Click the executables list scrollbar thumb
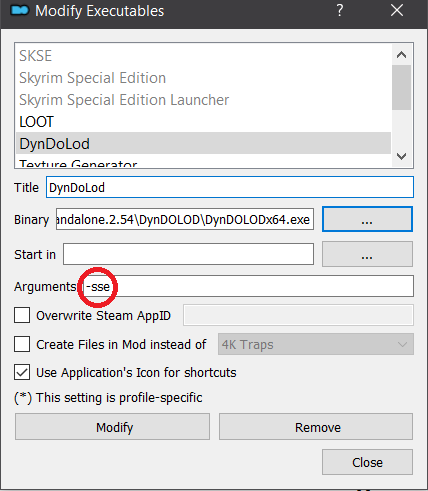Screen dimensions: 428x491 coord(401,87)
